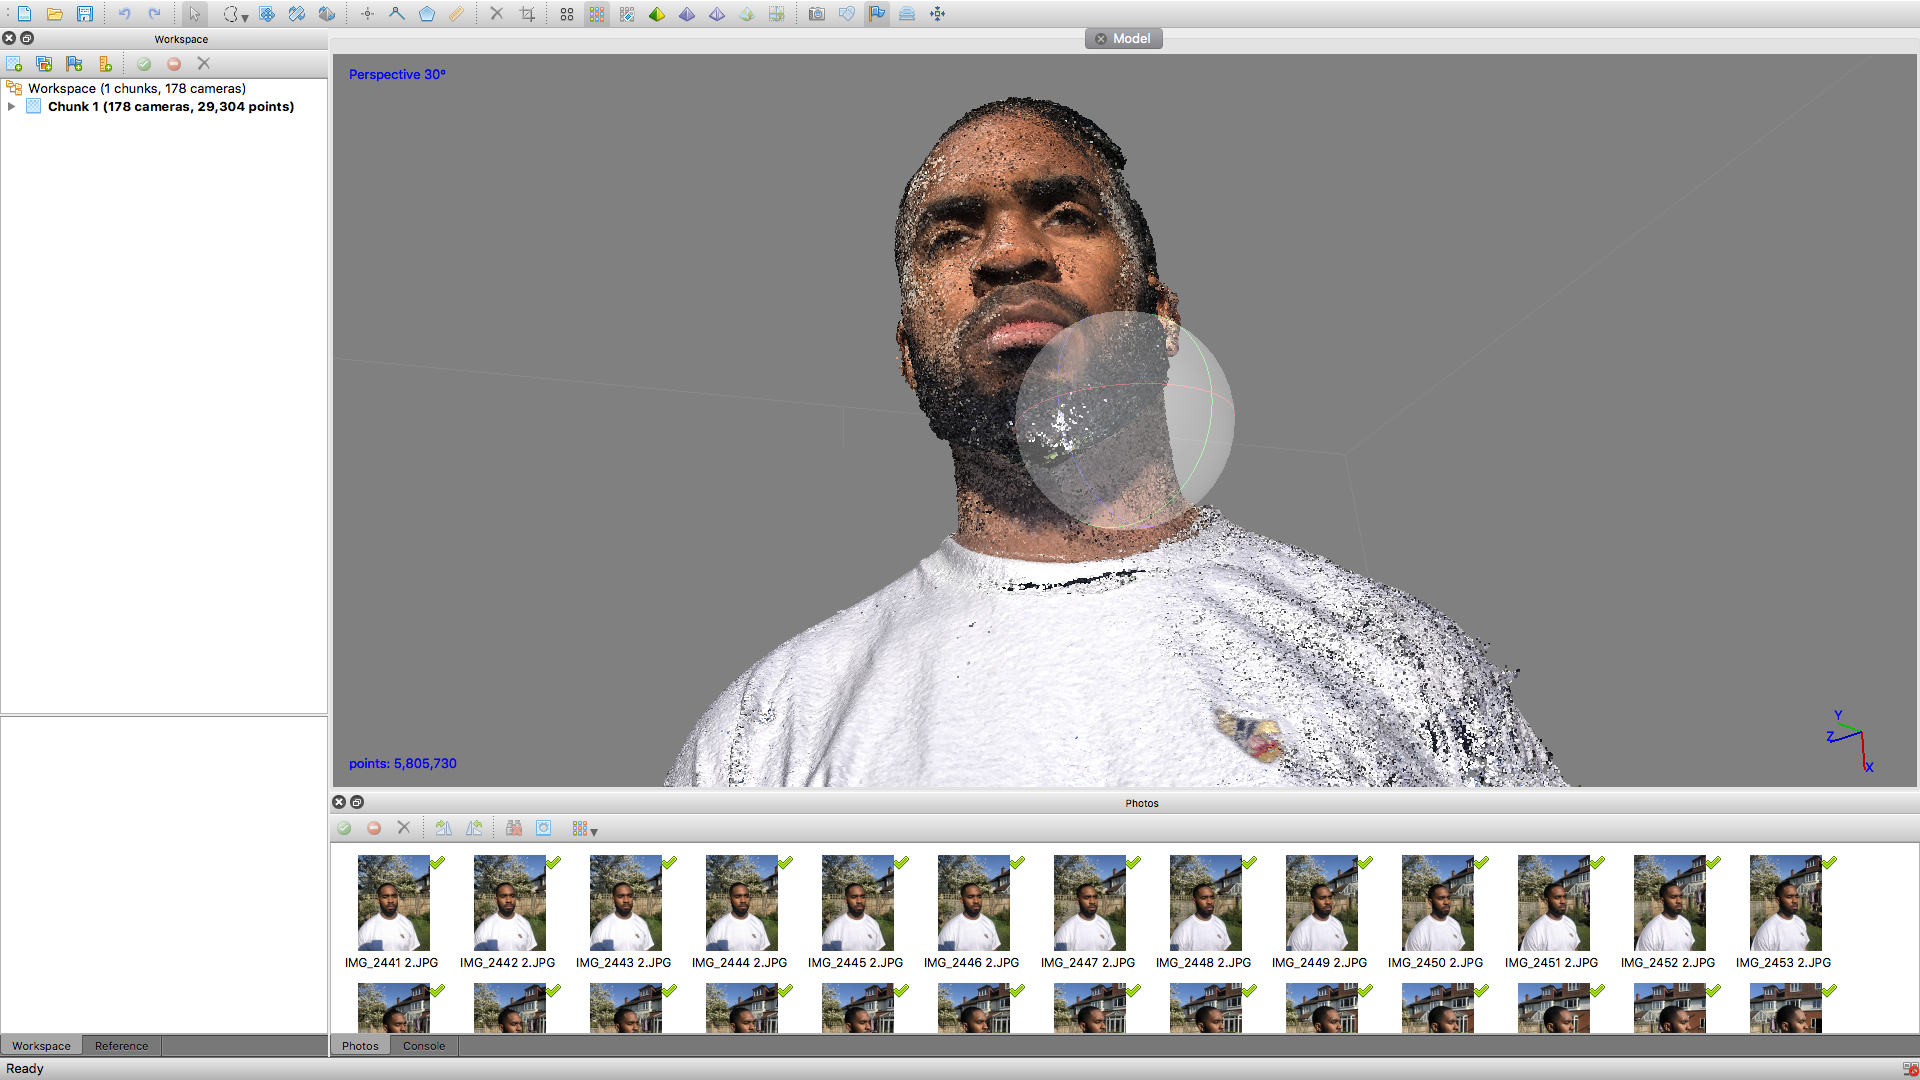Open the Reference panel tab
This screenshot has width=1920, height=1080.
(x=121, y=1045)
